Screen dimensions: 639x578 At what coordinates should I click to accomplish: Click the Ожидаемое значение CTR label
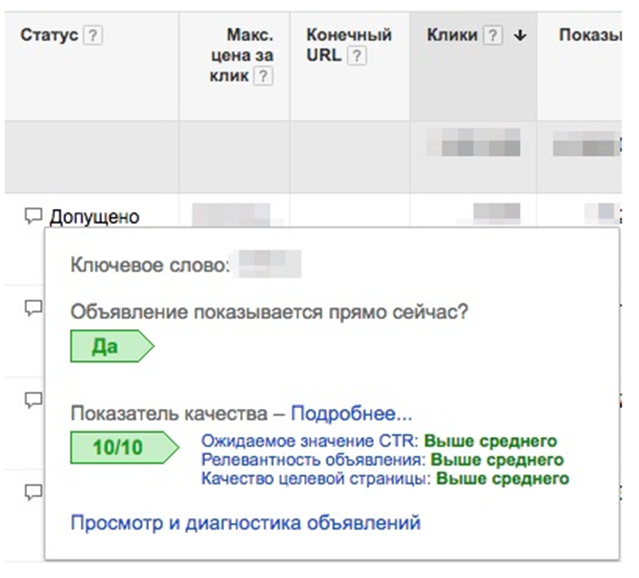click(x=310, y=440)
